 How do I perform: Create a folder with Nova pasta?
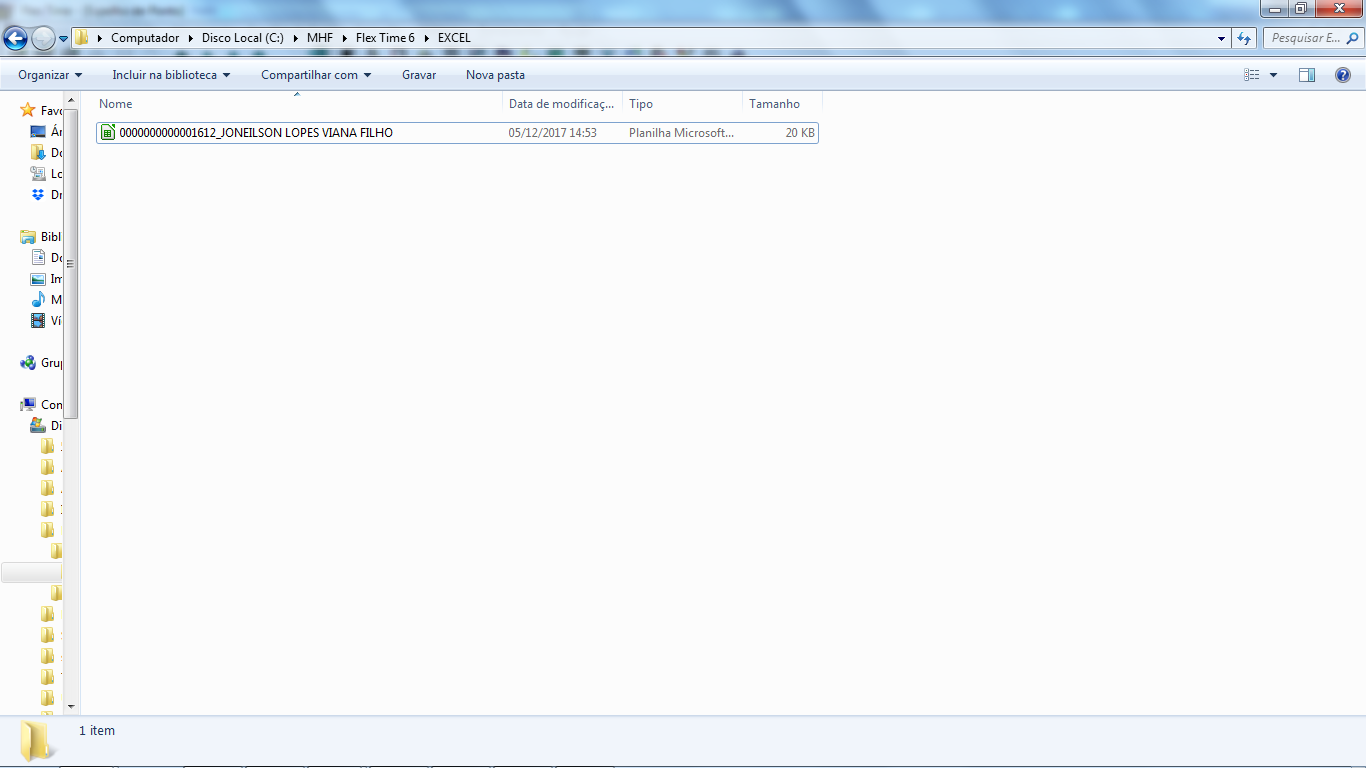(x=495, y=75)
